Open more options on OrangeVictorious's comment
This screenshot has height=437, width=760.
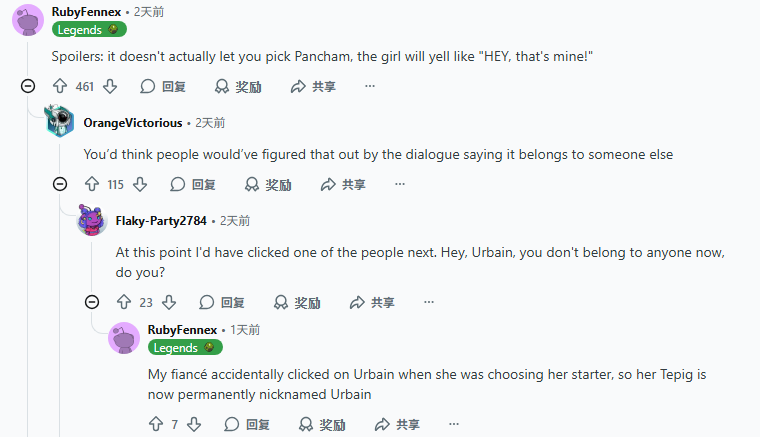[400, 185]
